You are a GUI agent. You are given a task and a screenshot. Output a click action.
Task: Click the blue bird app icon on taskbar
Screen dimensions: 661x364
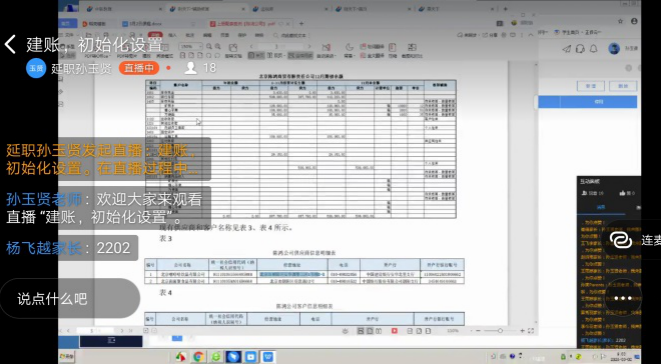point(233,357)
